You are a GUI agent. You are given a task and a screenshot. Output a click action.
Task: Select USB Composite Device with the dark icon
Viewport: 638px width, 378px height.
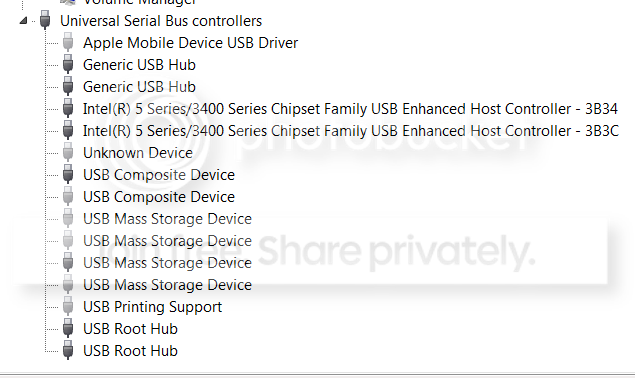(x=159, y=175)
